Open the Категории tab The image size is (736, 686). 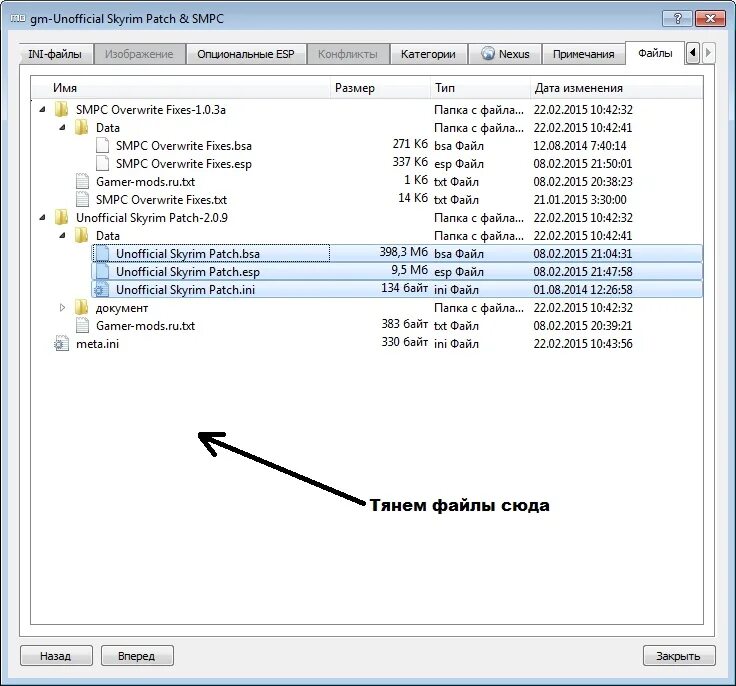pos(428,54)
